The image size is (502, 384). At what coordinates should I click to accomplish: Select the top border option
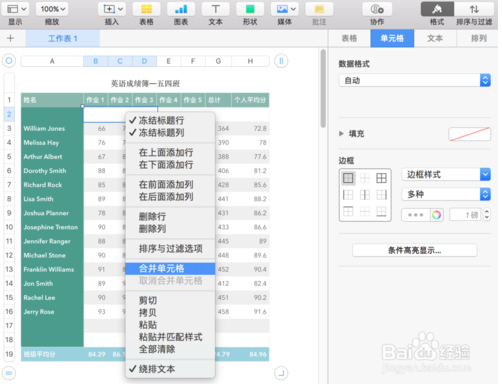[348, 211]
